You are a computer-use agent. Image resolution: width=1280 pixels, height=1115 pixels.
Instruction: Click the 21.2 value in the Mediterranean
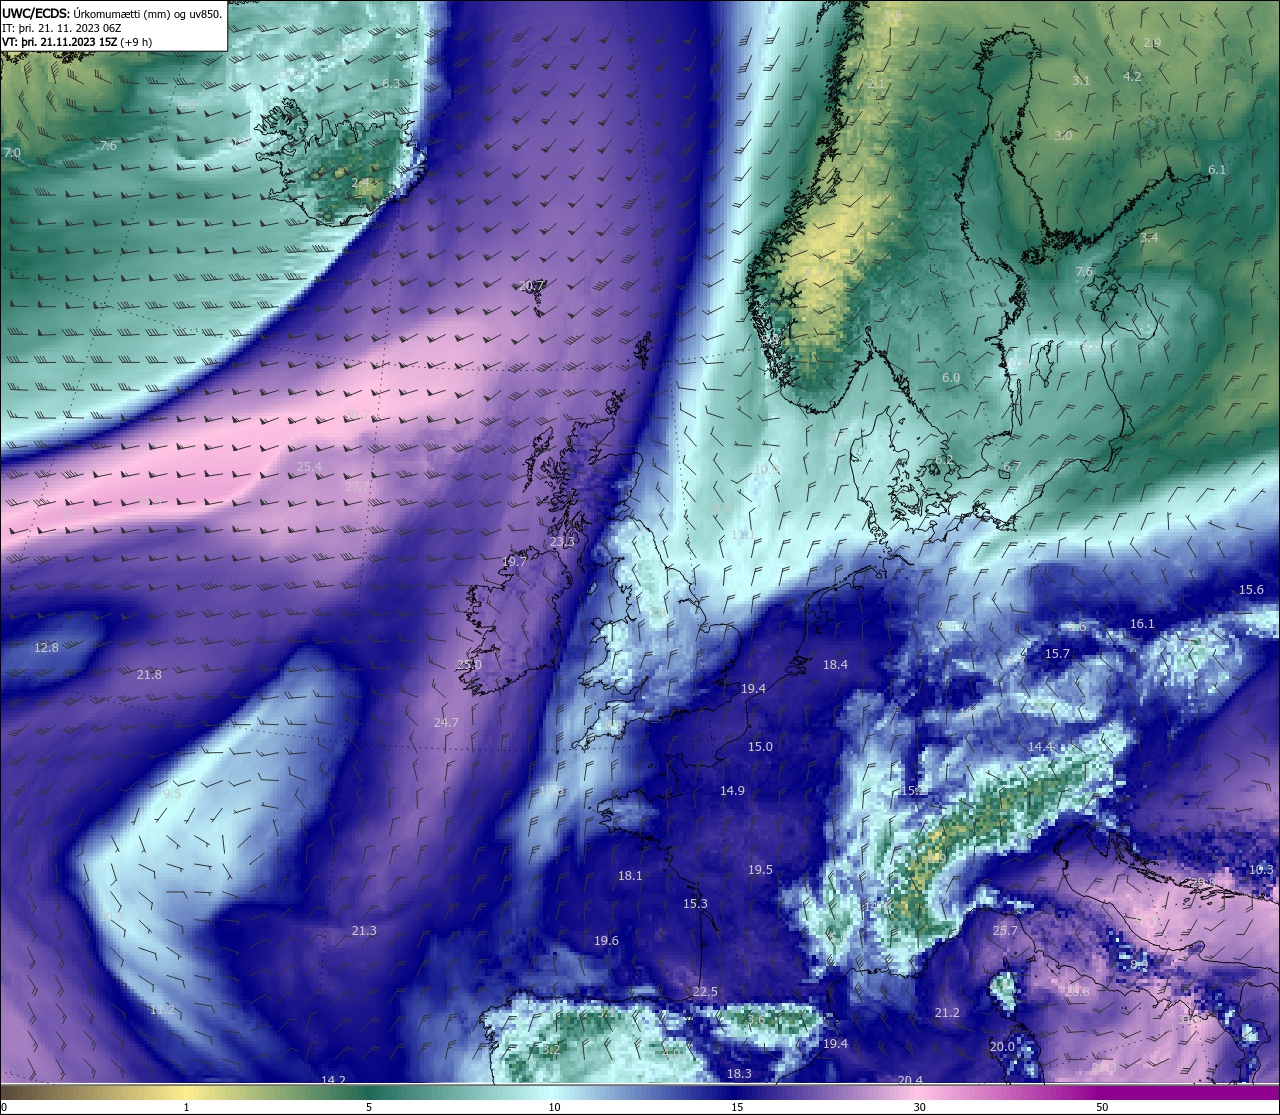[946, 1013]
